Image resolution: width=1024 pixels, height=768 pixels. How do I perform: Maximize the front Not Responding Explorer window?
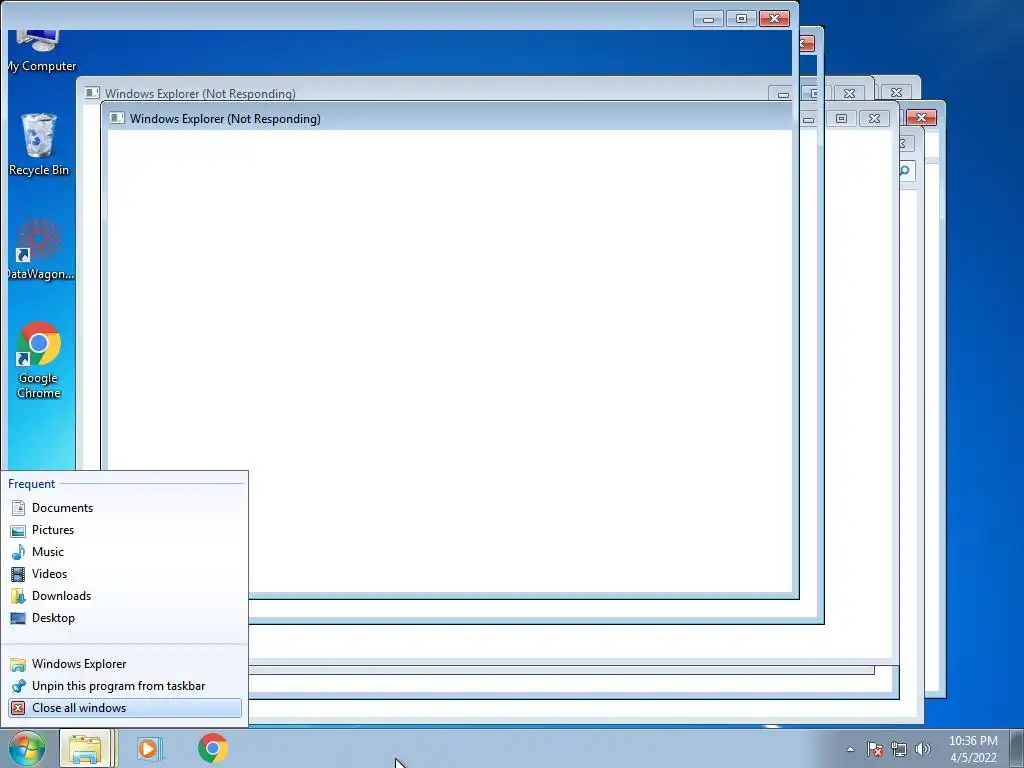click(841, 118)
